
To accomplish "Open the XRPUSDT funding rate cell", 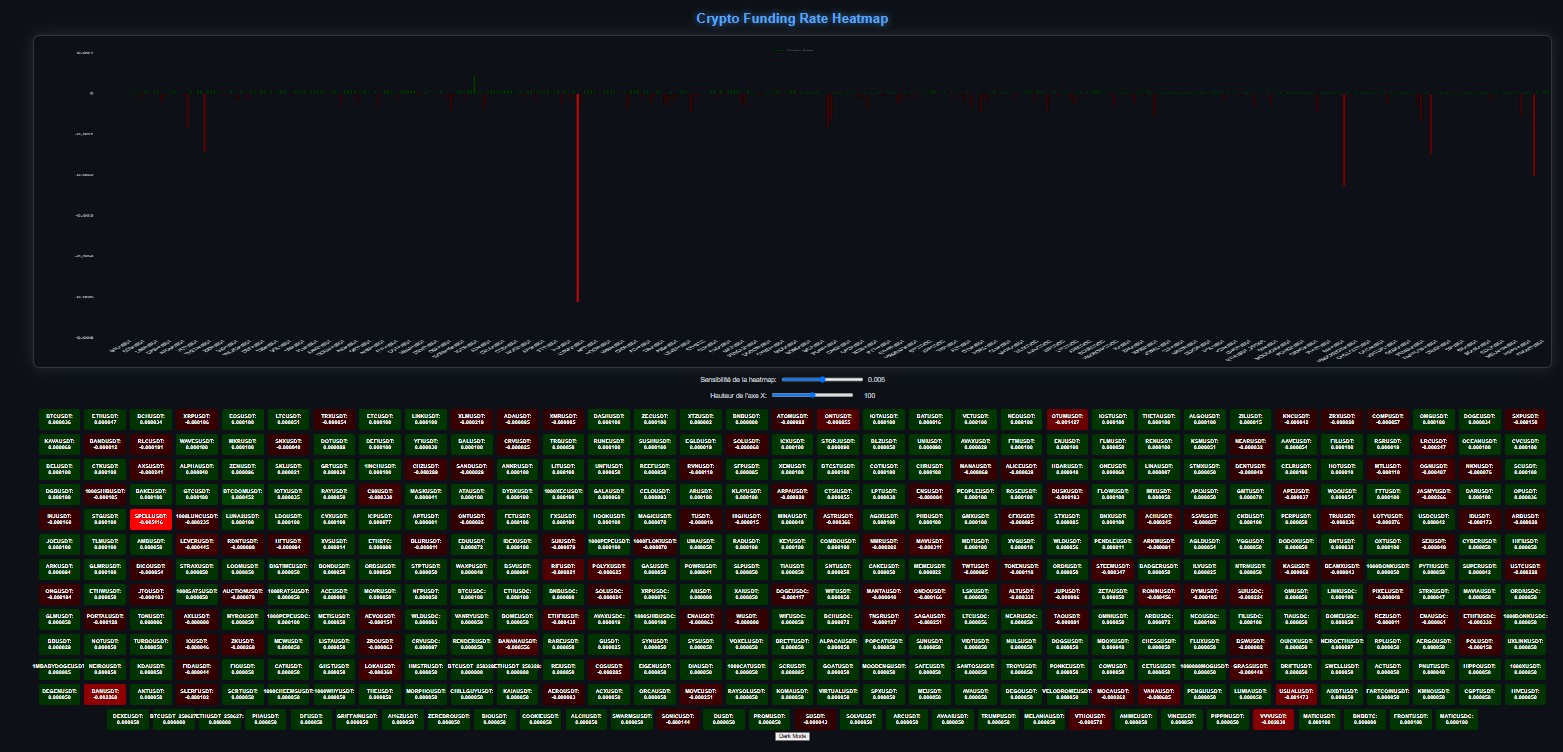I will click(x=196, y=418).
